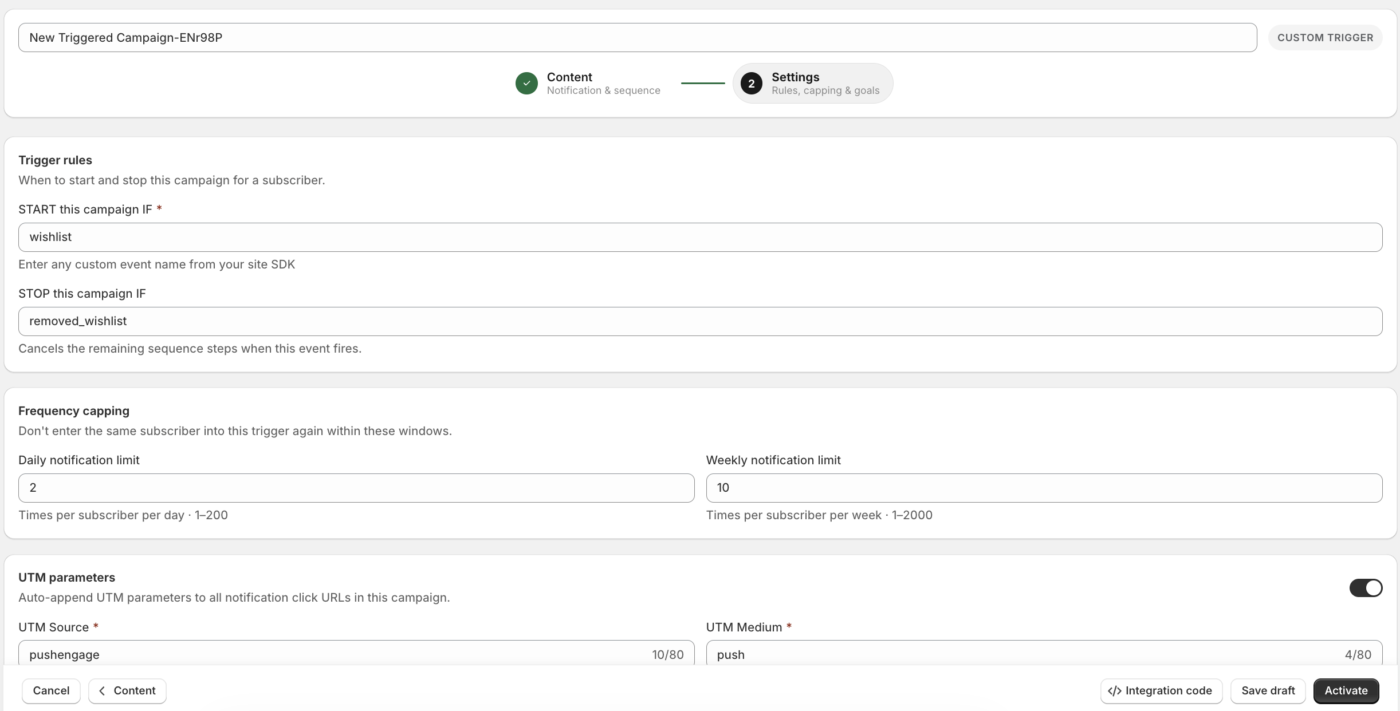The height and width of the screenshot is (711, 1400).
Task: Disable the UTM parameters toggle
Action: click(x=1366, y=588)
